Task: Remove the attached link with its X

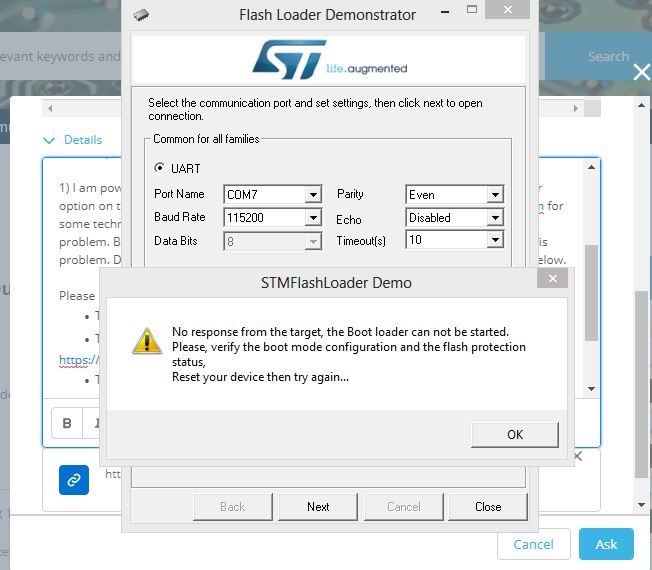Action: point(578,456)
